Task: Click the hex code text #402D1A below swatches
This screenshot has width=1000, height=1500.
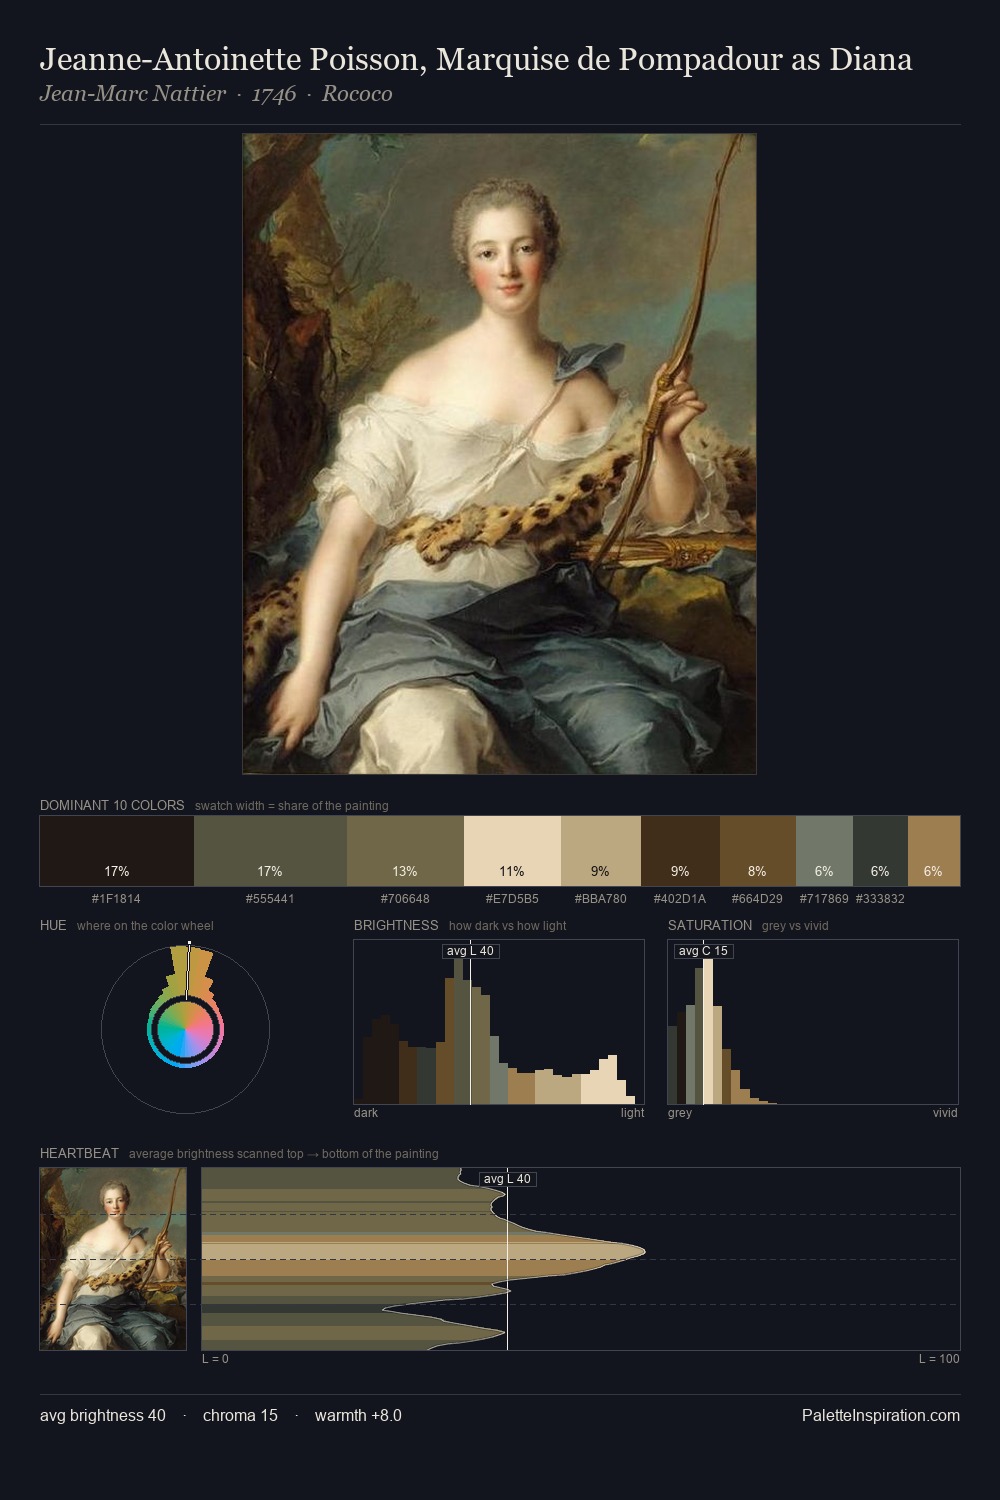Action: pos(680,899)
